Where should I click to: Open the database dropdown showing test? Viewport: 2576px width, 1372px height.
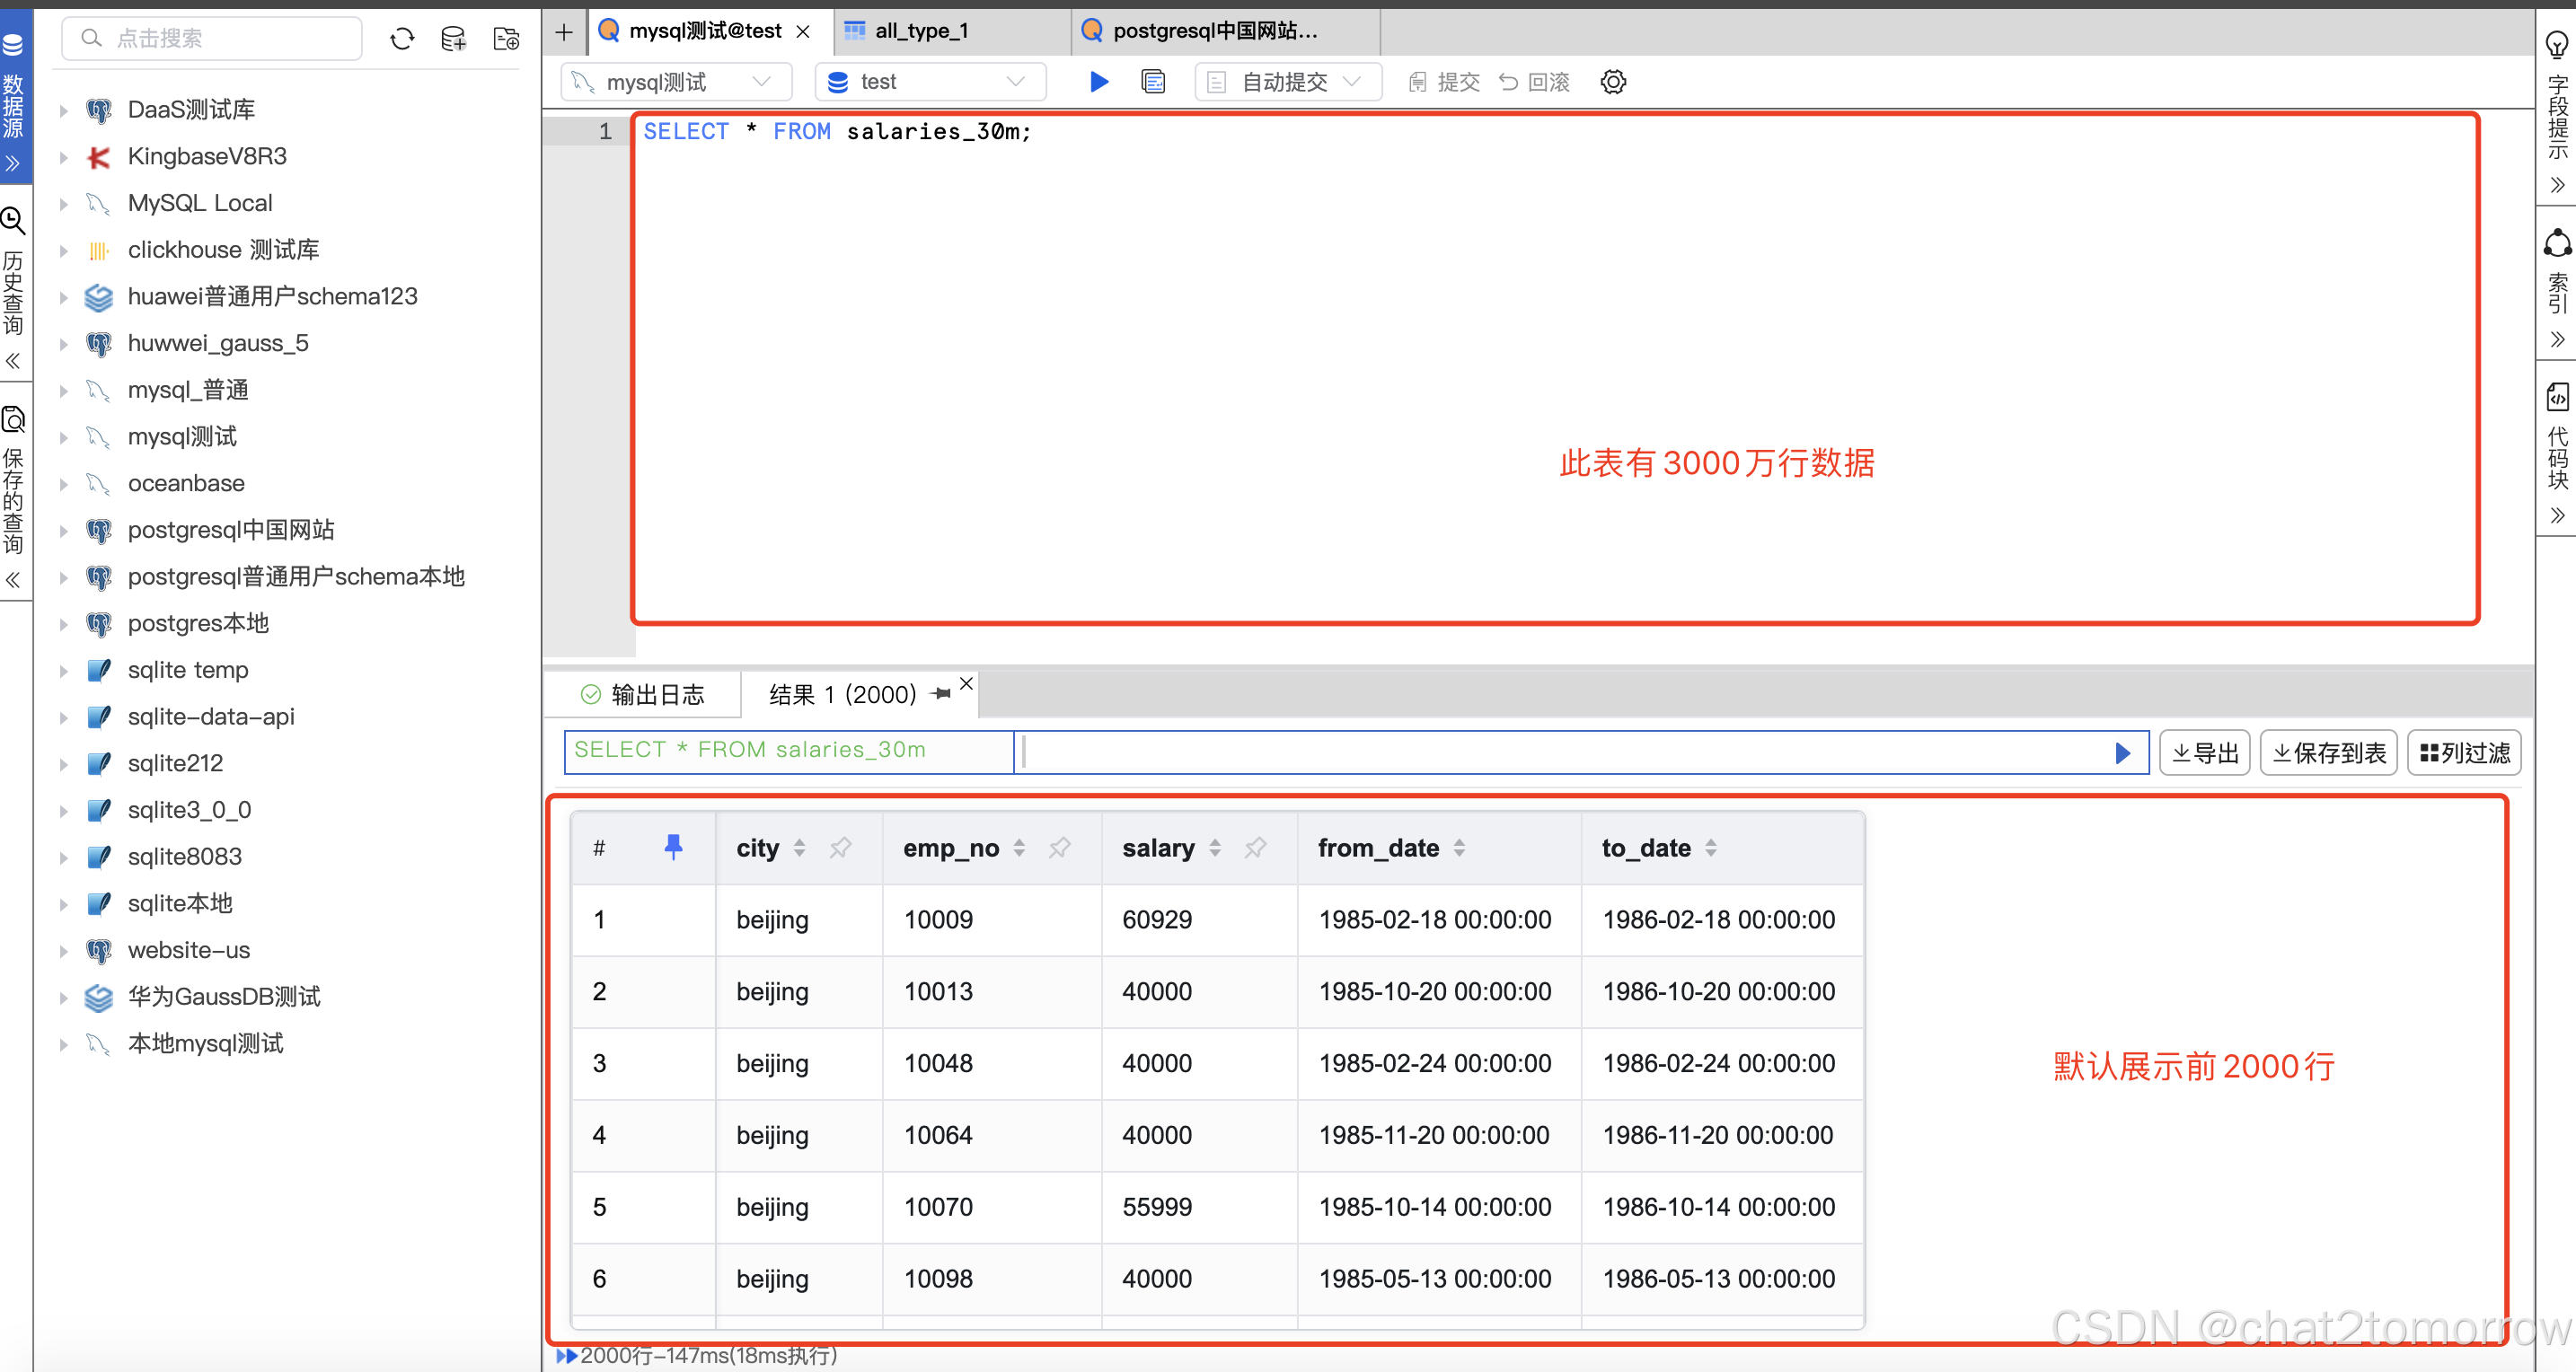click(x=1015, y=81)
